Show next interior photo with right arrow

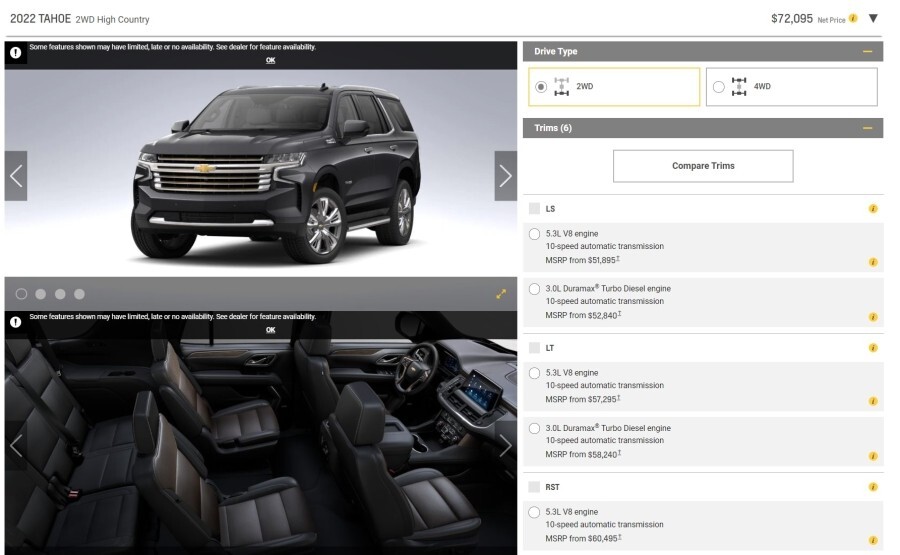click(505, 446)
